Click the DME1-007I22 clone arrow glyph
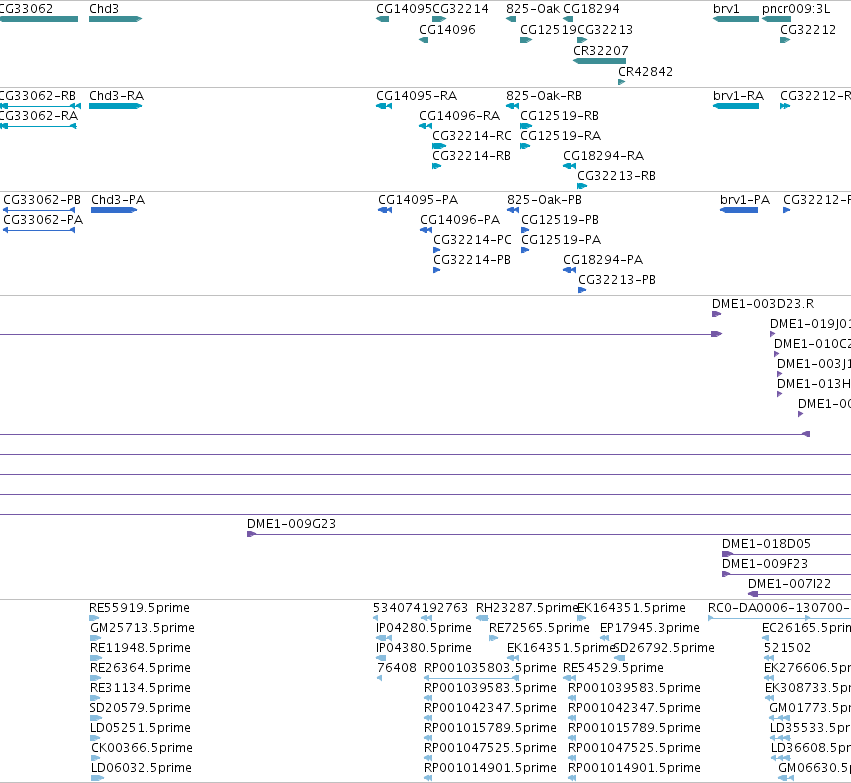851x783 pixels. coord(753,594)
